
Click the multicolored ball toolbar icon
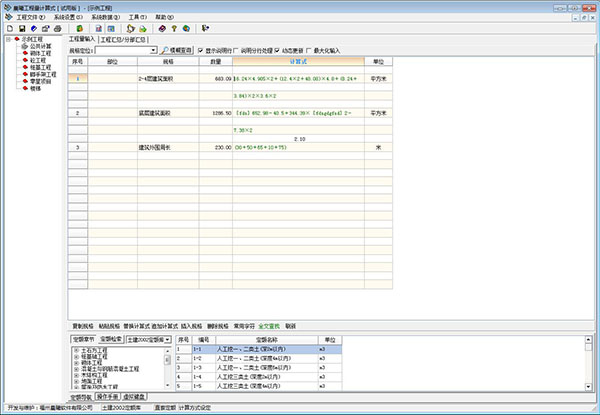click(186, 28)
